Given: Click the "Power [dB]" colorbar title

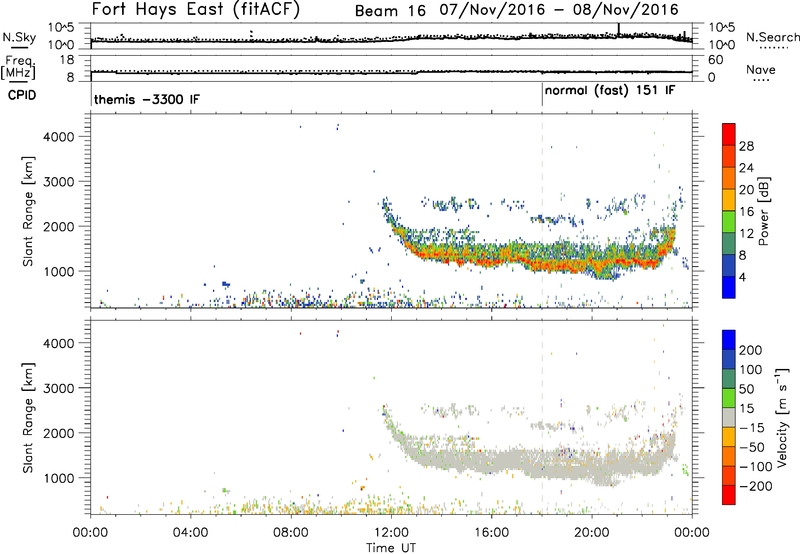Looking at the screenshot, I should (763, 211).
